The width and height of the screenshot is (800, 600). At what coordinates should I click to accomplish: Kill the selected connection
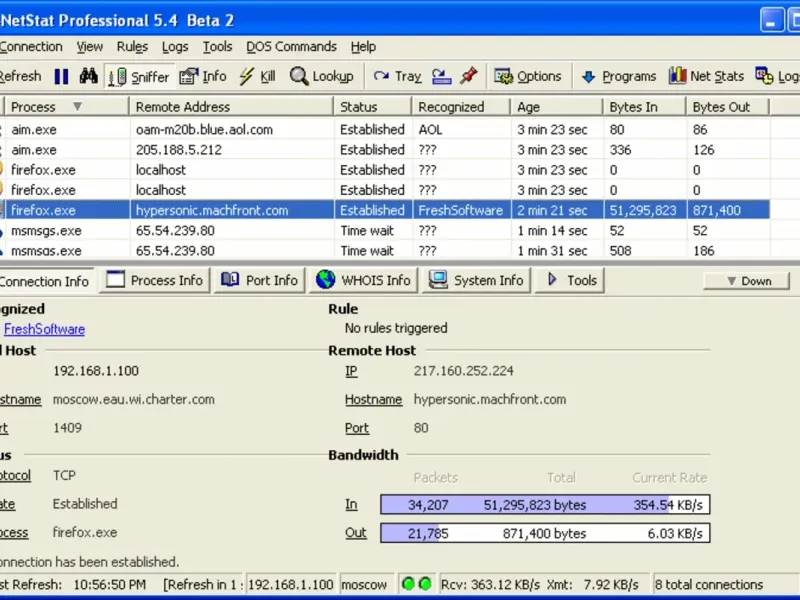click(258, 77)
